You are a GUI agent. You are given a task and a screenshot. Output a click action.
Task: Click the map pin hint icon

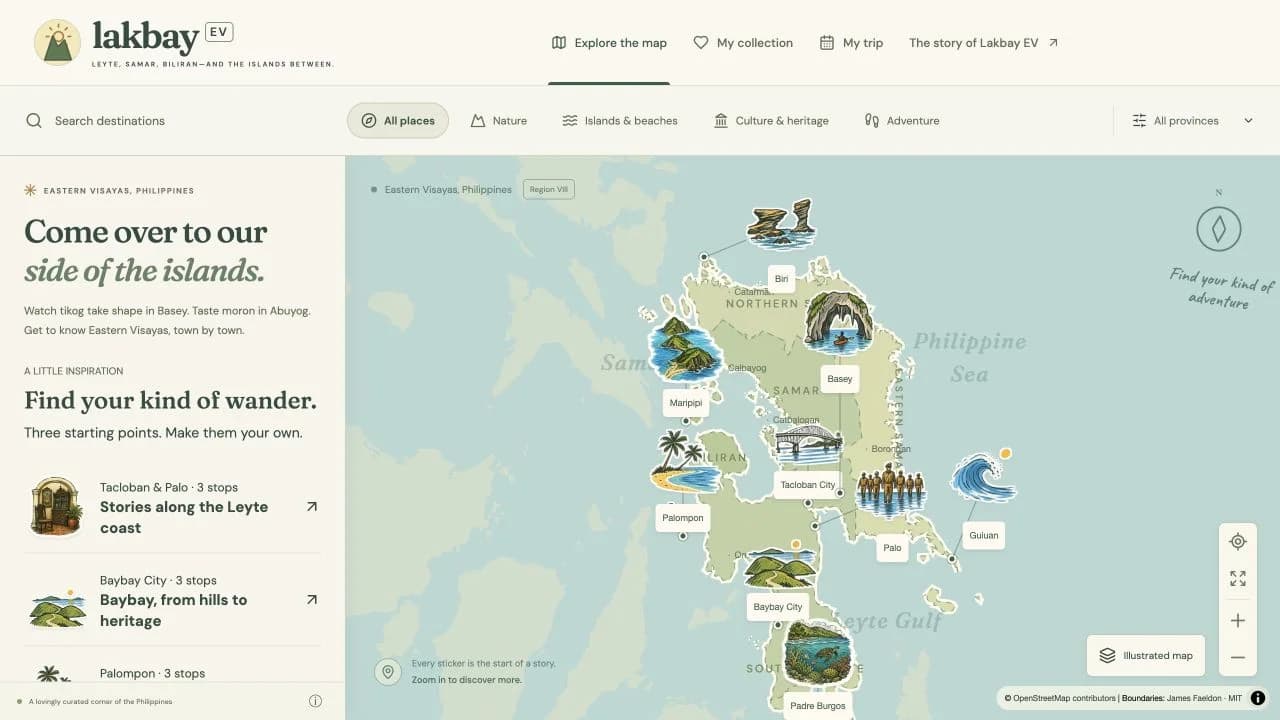click(x=388, y=672)
